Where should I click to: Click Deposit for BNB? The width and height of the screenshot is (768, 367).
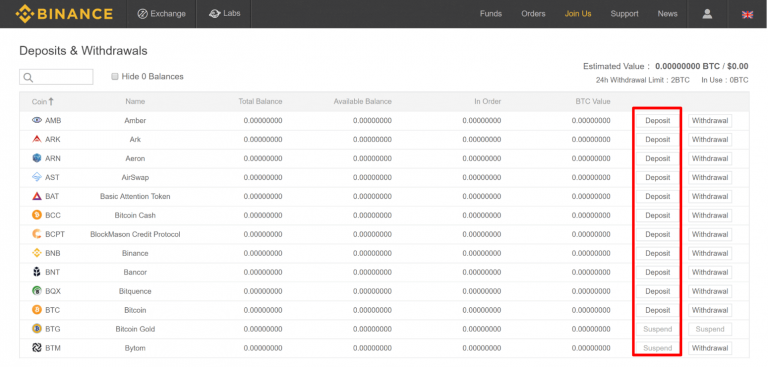657,253
